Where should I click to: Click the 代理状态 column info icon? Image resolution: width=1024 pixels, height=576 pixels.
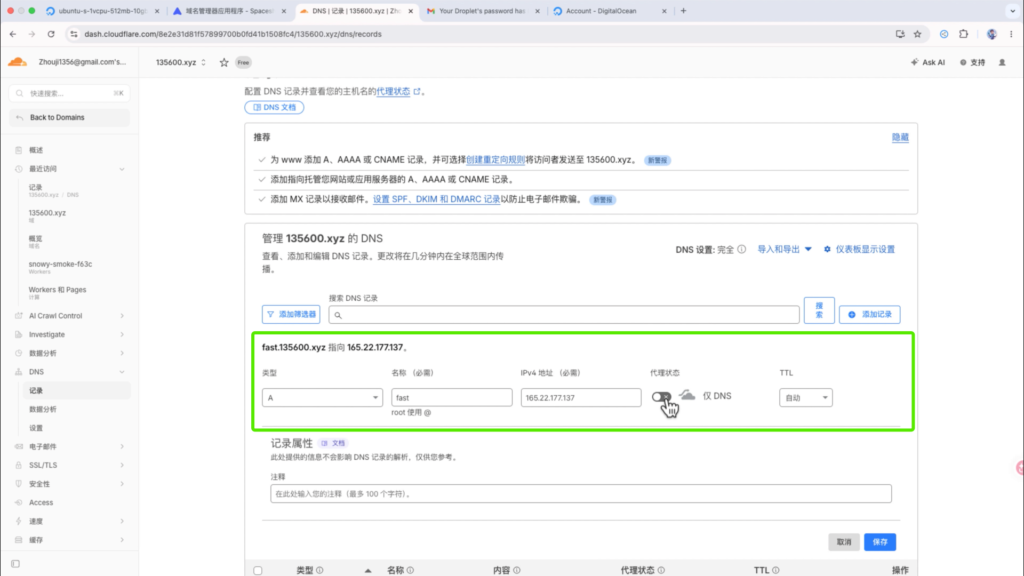tap(661, 570)
